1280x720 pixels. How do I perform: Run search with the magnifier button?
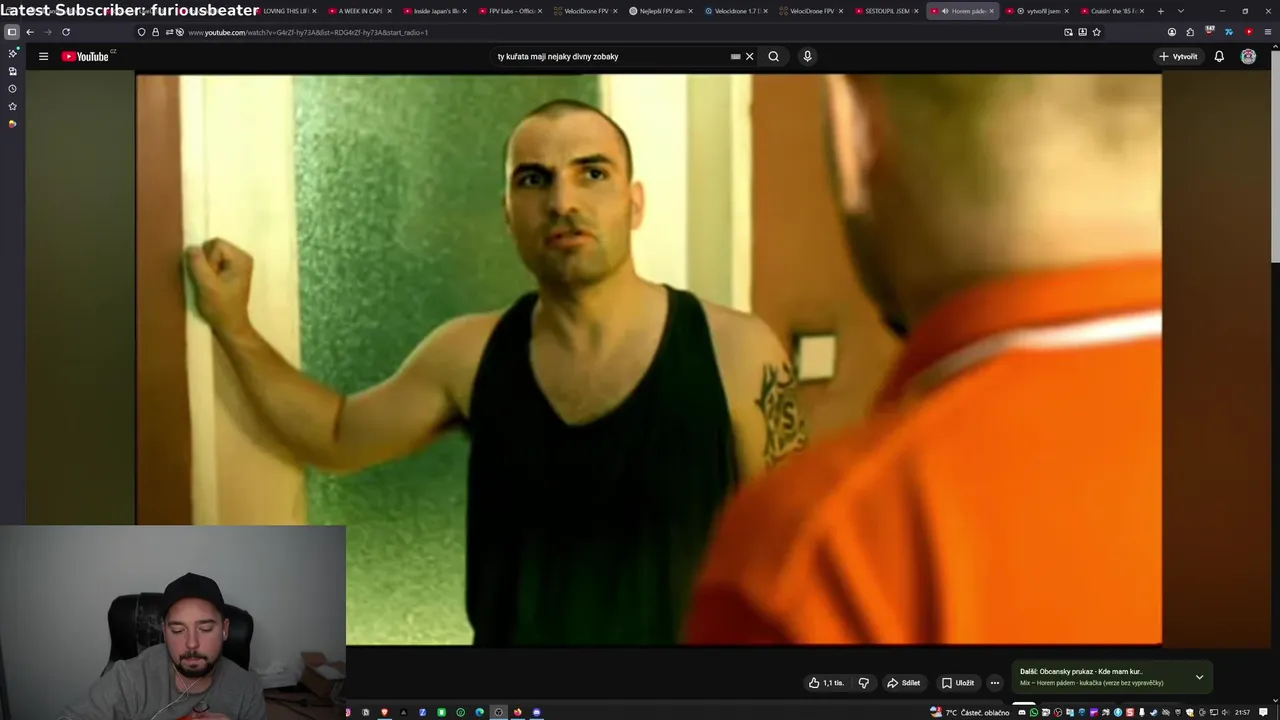click(x=773, y=56)
